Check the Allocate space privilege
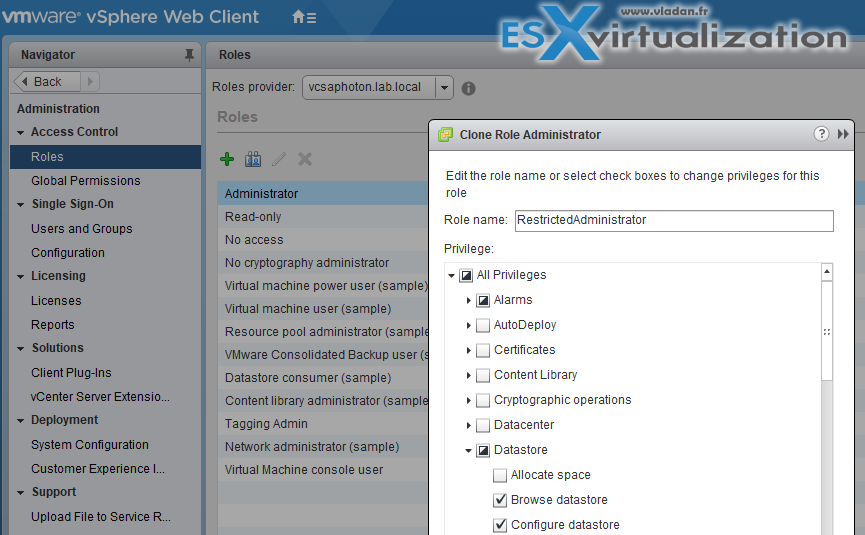The height and width of the screenshot is (535, 865). point(500,475)
